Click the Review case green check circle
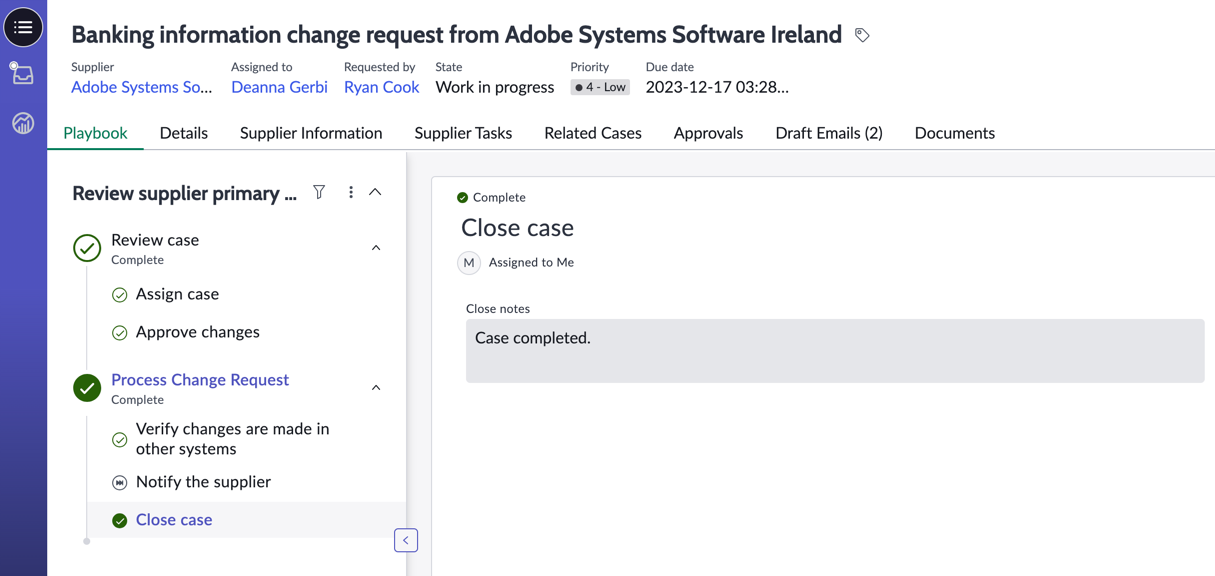Image resolution: width=1215 pixels, height=576 pixels. [x=87, y=248]
